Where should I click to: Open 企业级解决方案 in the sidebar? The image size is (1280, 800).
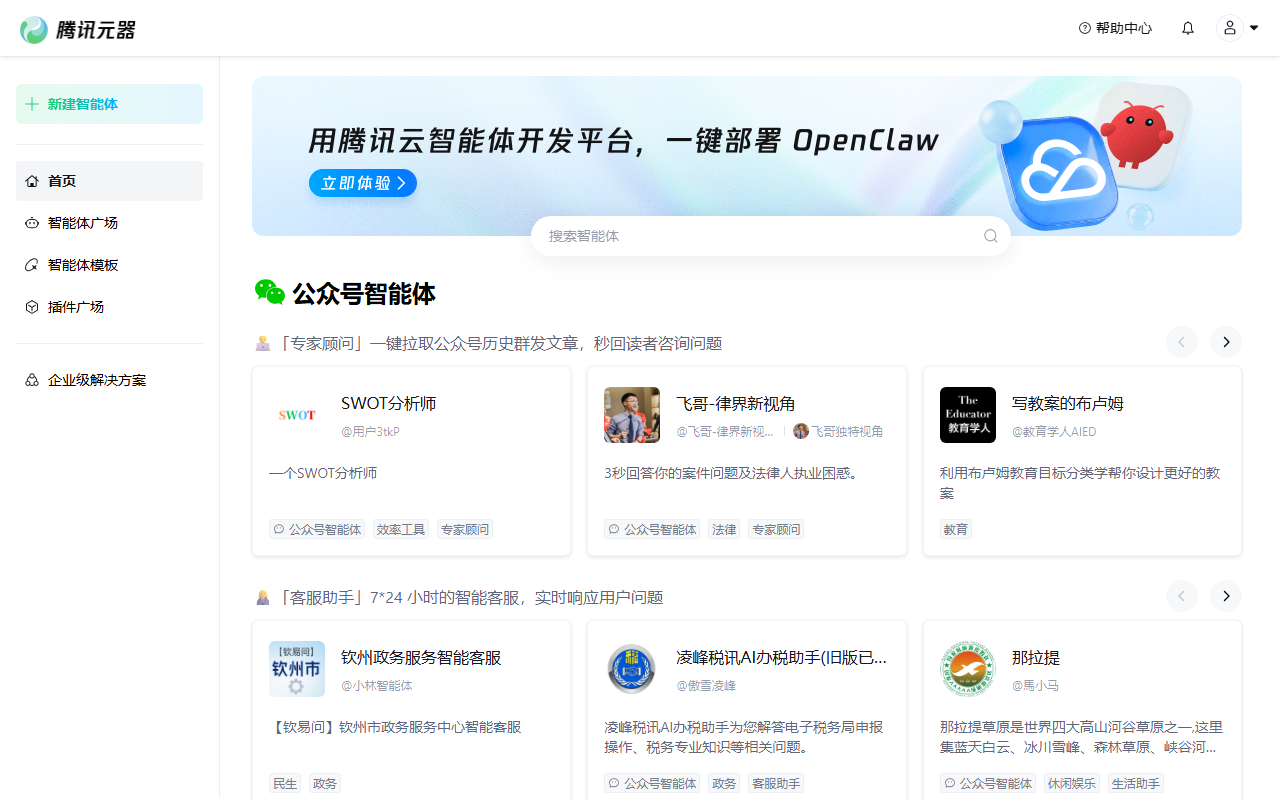click(109, 380)
